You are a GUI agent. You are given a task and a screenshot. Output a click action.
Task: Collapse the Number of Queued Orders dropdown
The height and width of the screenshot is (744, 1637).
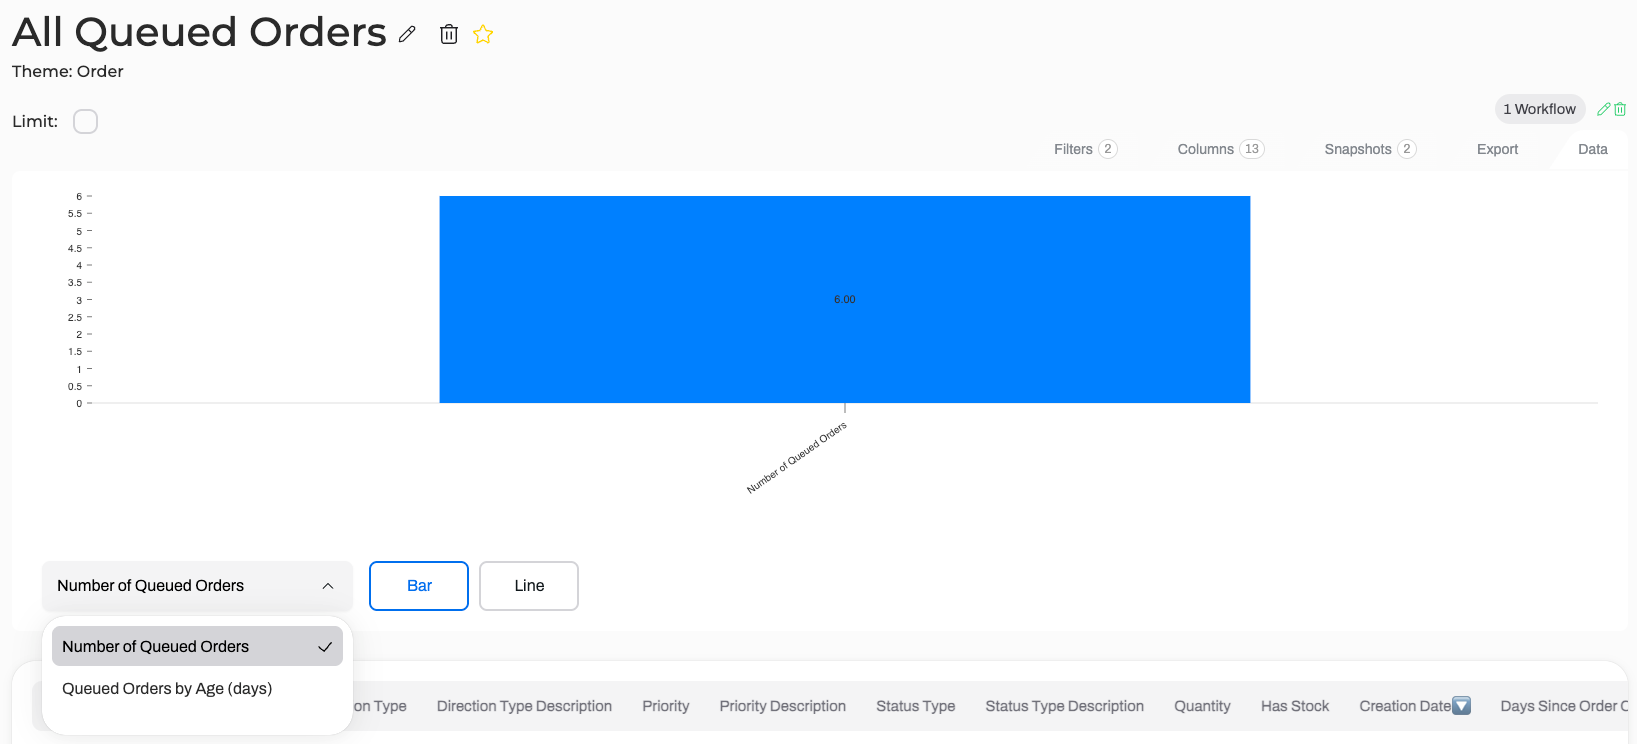coord(197,586)
